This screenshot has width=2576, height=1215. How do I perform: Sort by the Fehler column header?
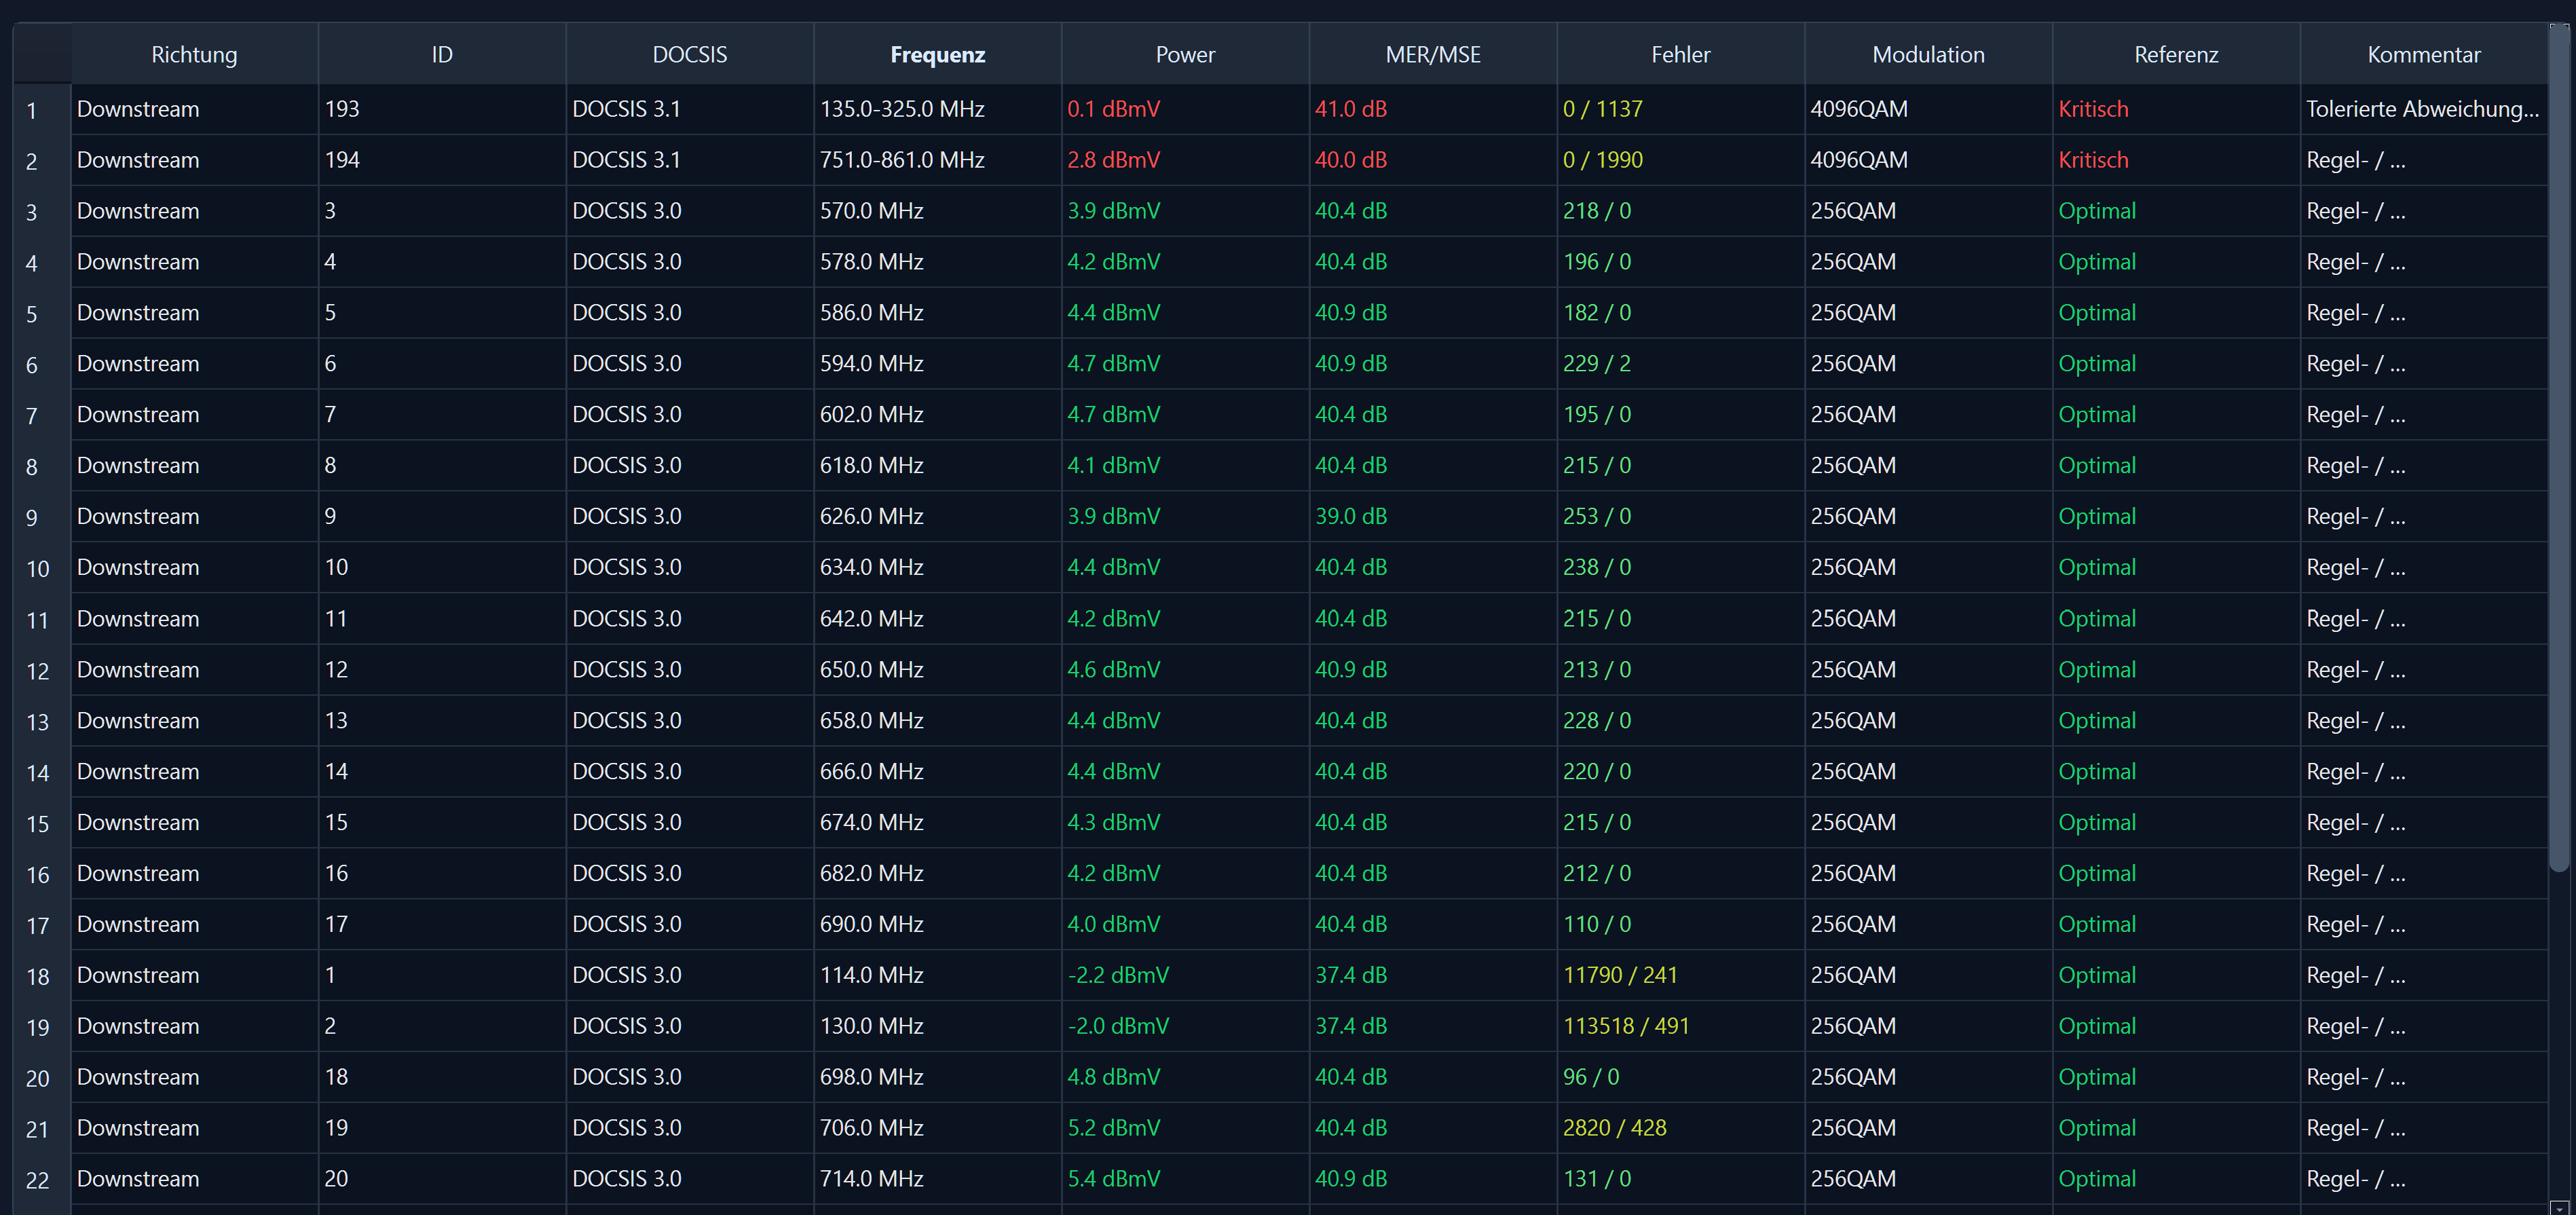pos(1681,55)
